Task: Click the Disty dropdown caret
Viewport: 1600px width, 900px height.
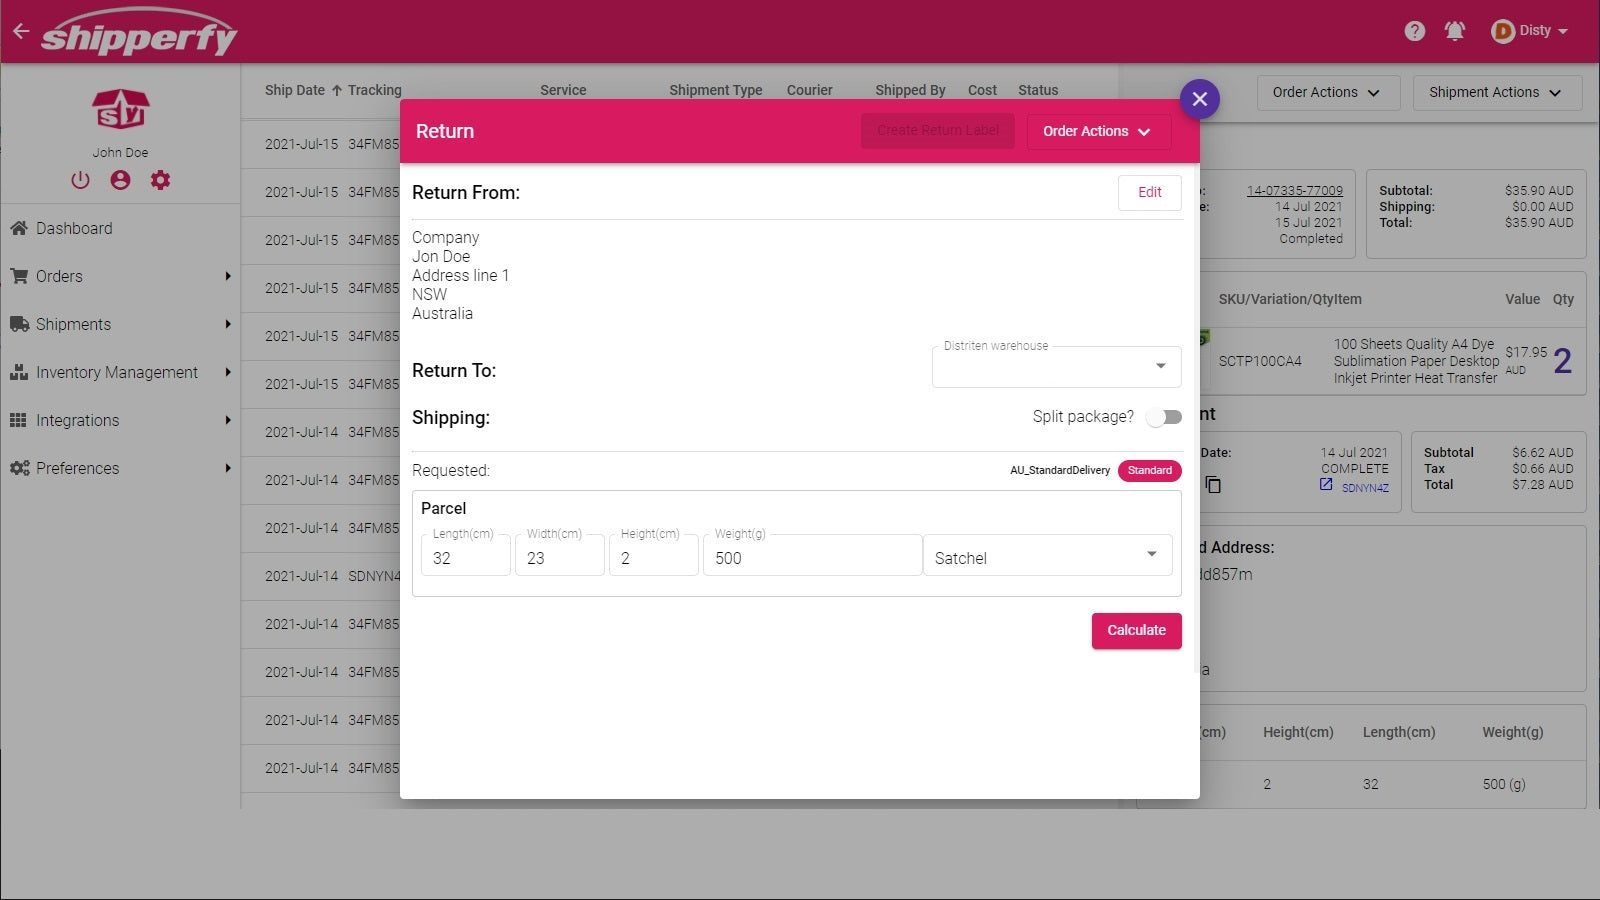Action: coord(1563,31)
